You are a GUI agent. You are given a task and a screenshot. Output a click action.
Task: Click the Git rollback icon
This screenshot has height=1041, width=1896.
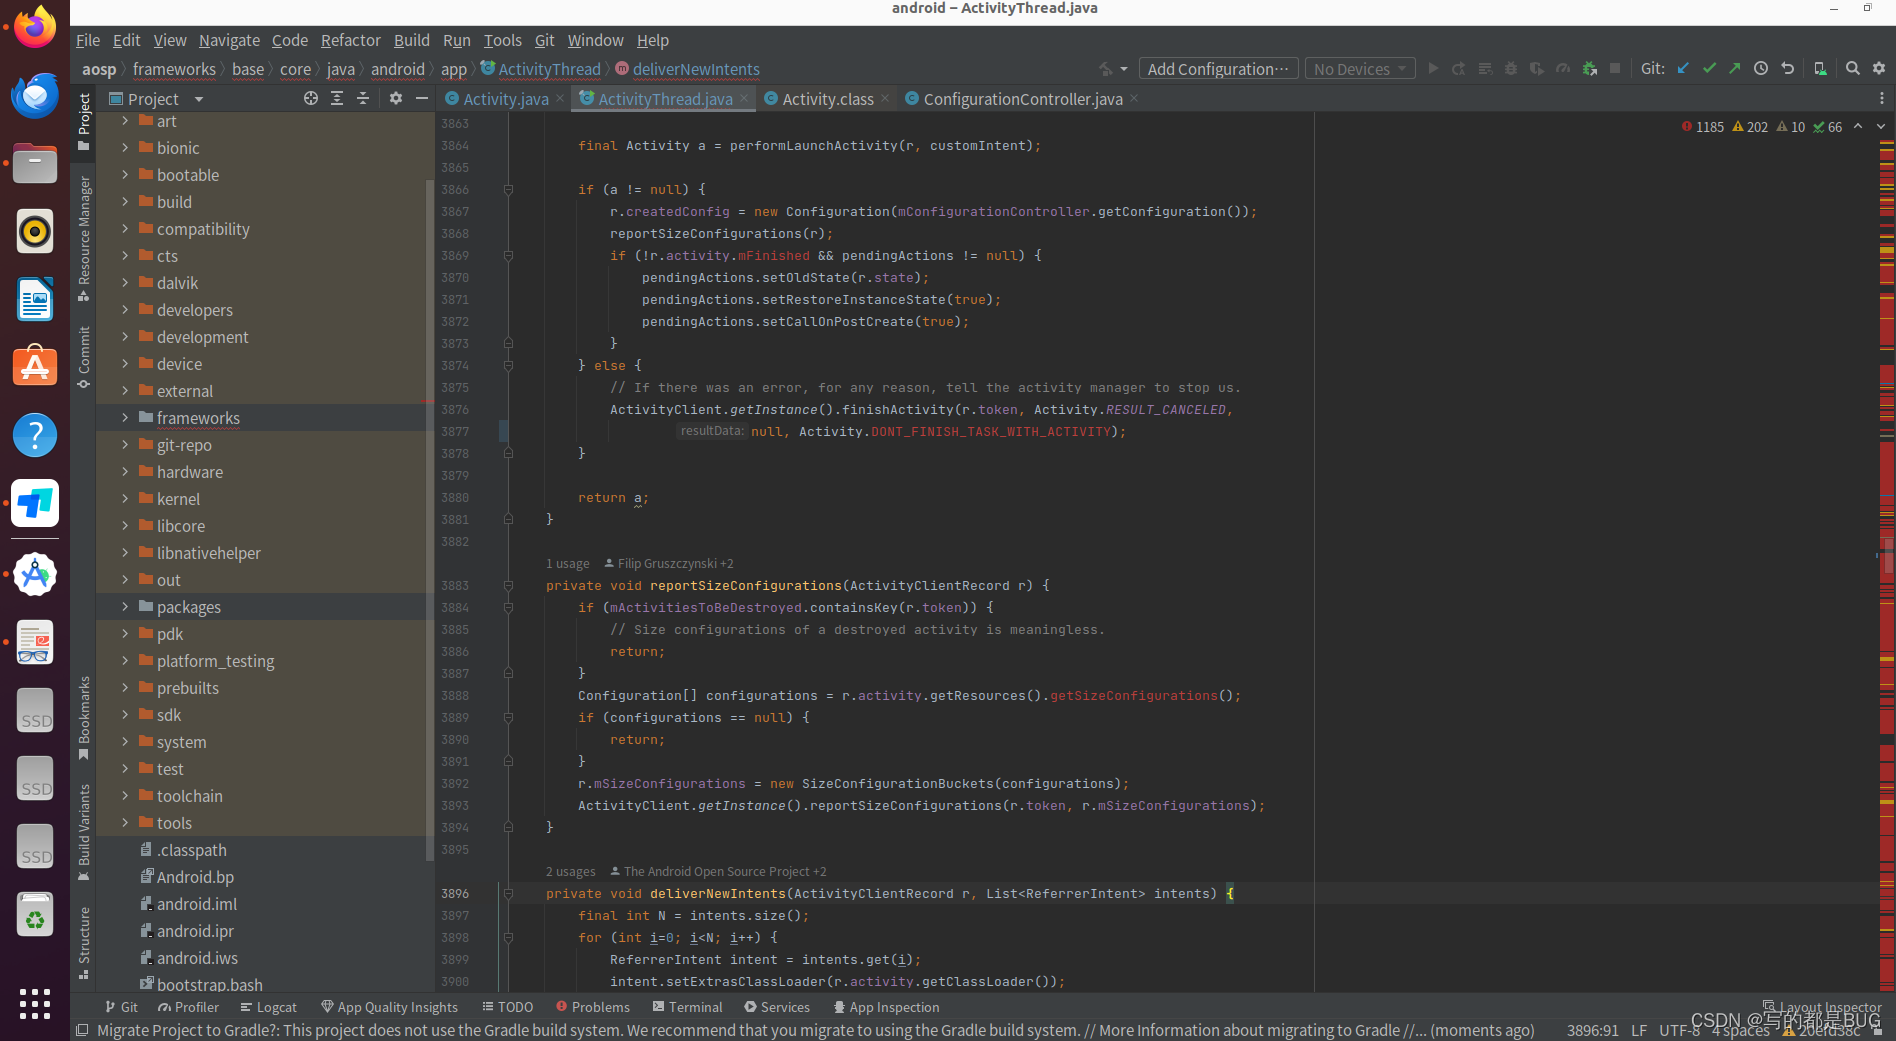click(x=1788, y=69)
